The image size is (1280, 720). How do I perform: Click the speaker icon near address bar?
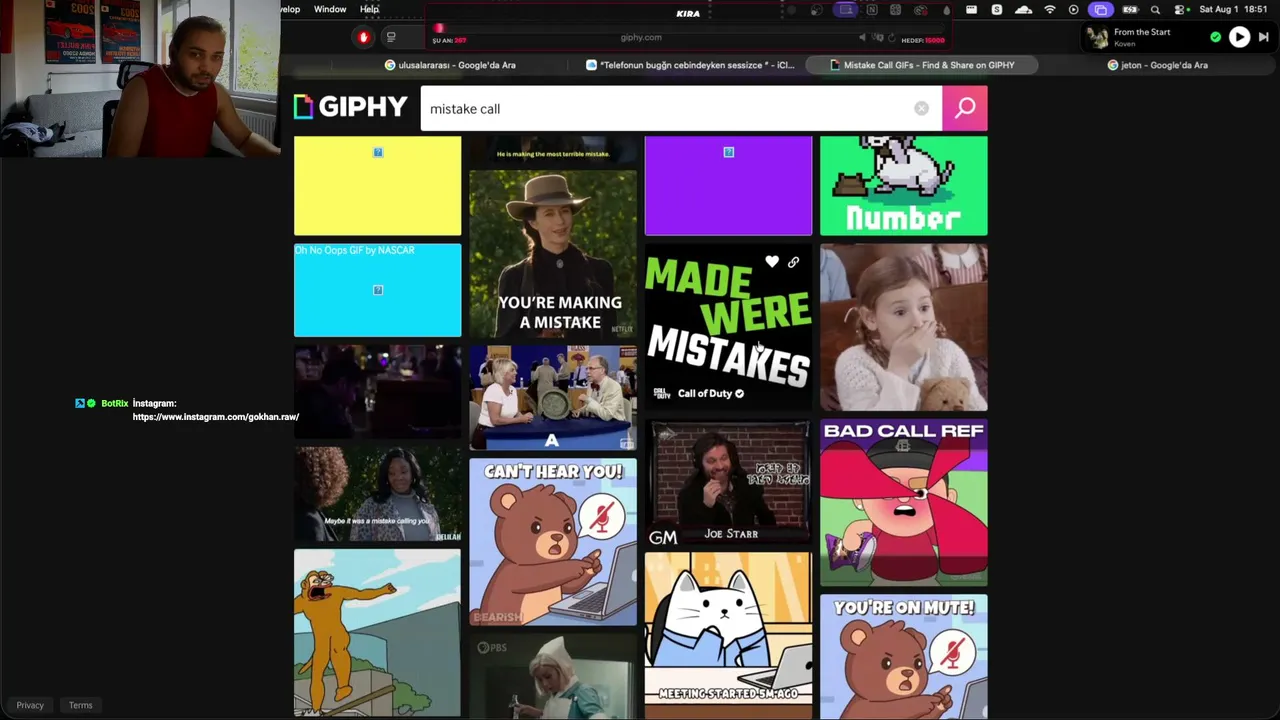tap(862, 37)
